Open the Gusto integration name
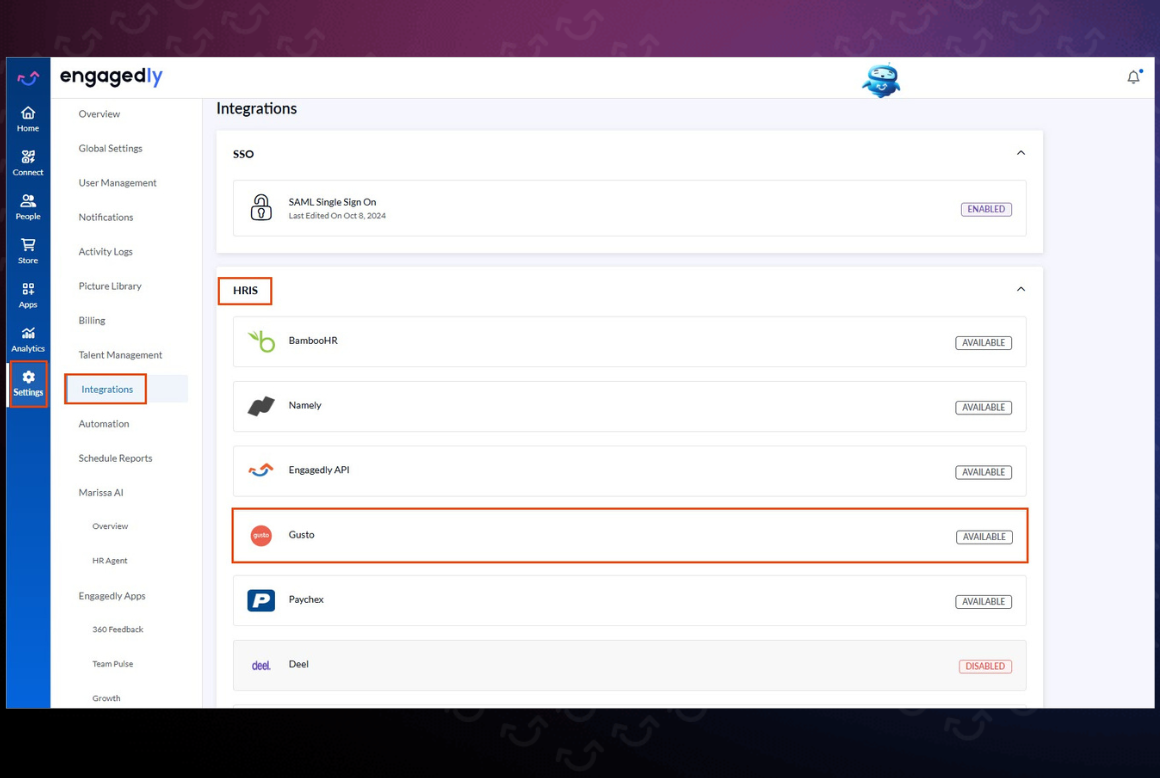Image resolution: width=1160 pixels, height=778 pixels. pyautogui.click(x=301, y=535)
